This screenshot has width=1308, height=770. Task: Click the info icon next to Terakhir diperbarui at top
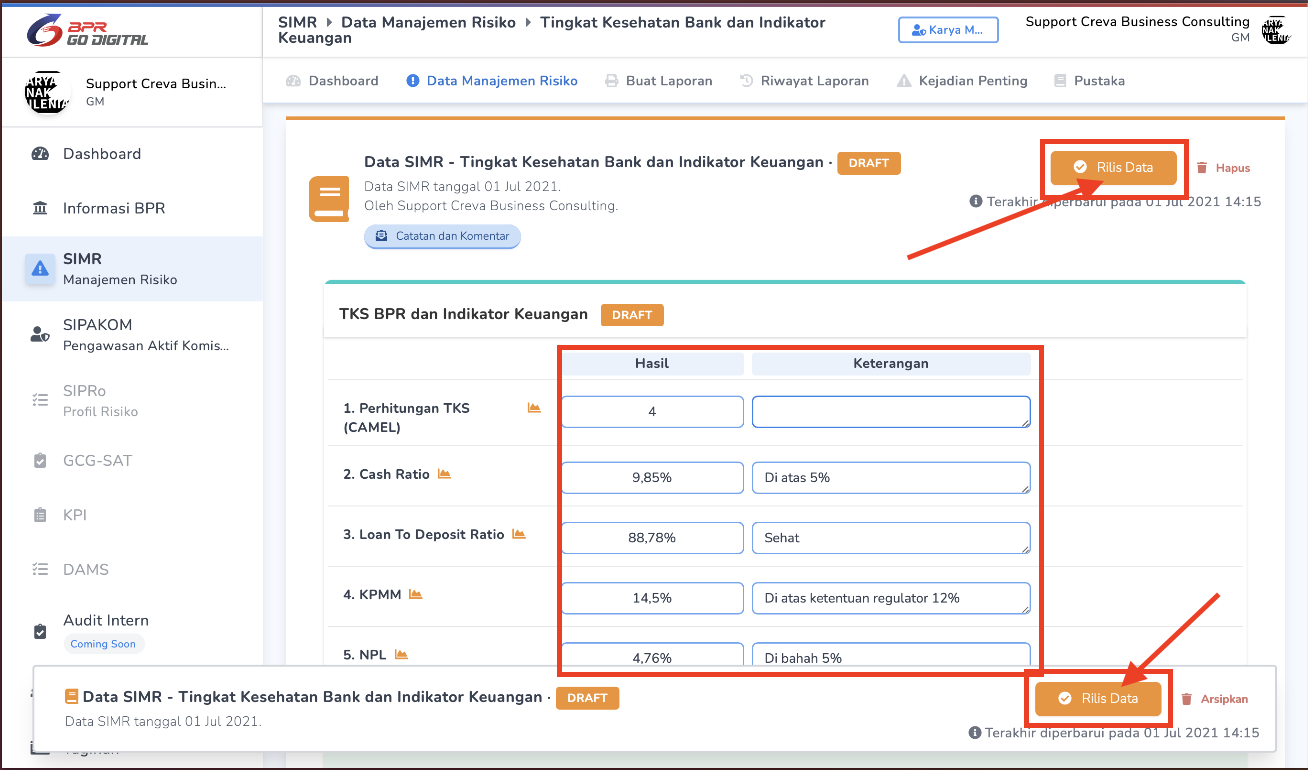click(976, 201)
